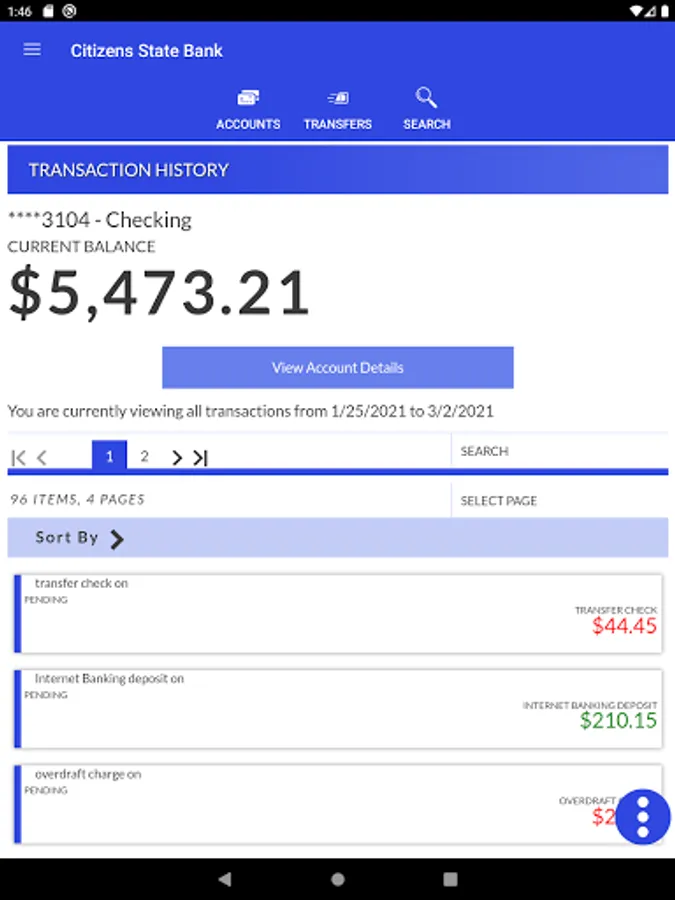The width and height of the screenshot is (675, 900).
Task: Open TRANSFERS menu label
Action: pyautogui.click(x=338, y=124)
